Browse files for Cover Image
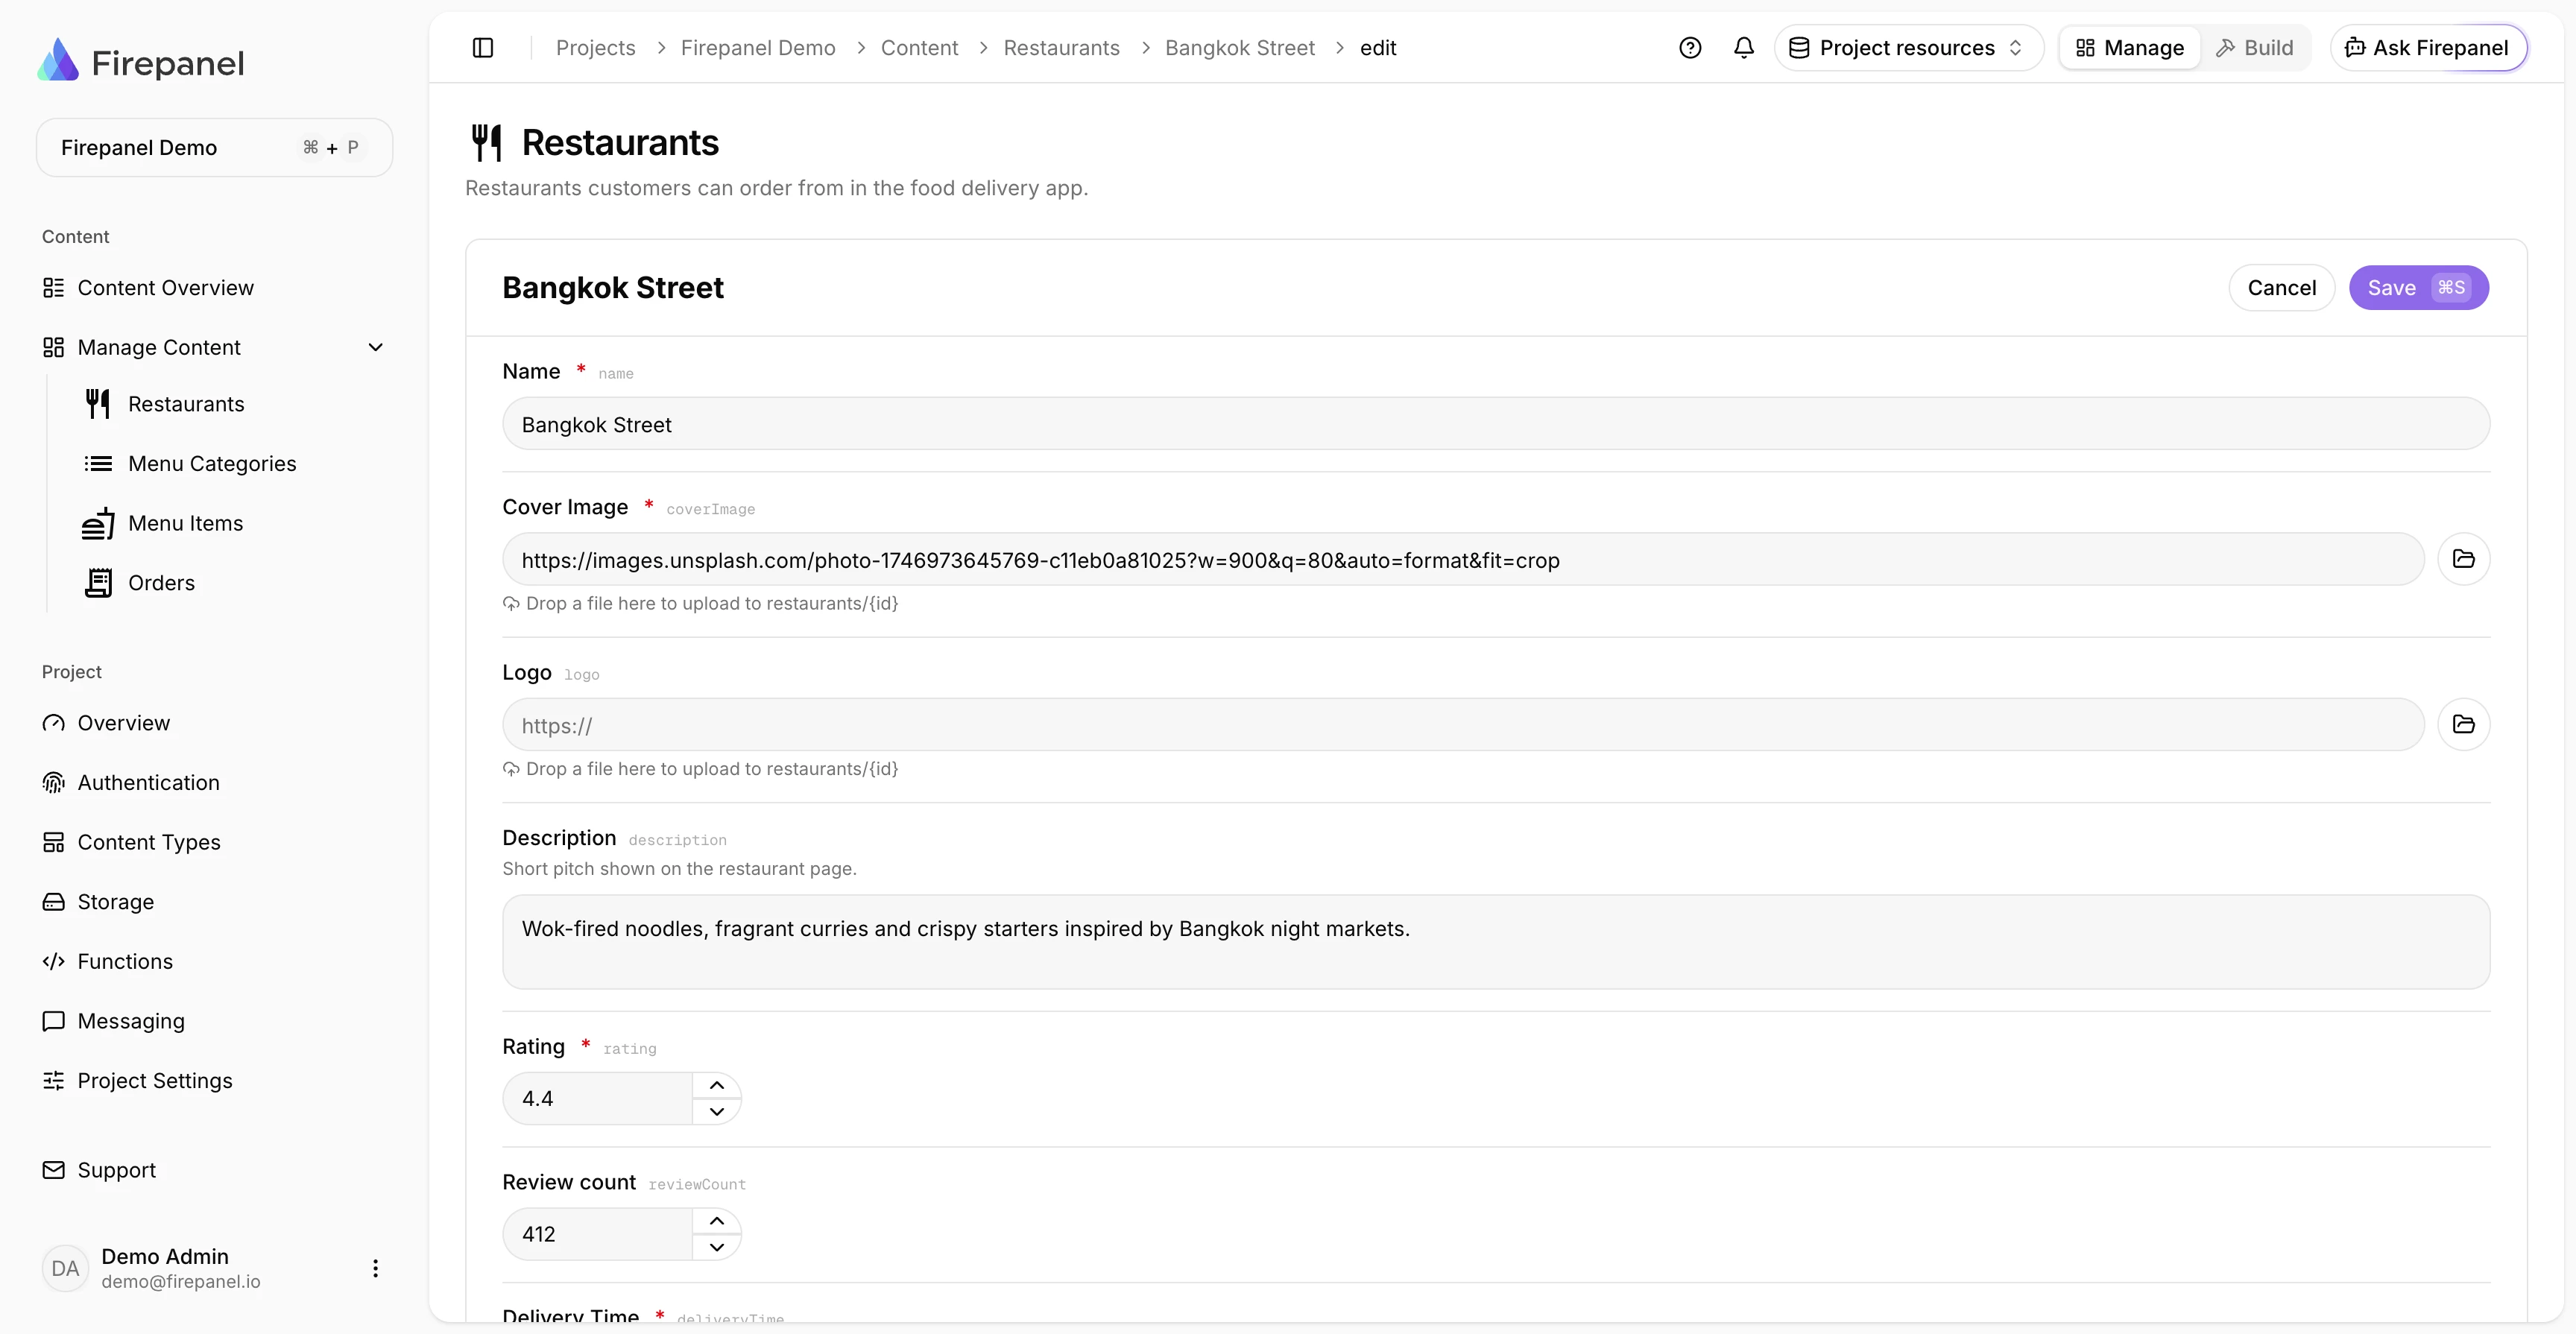 (2463, 559)
